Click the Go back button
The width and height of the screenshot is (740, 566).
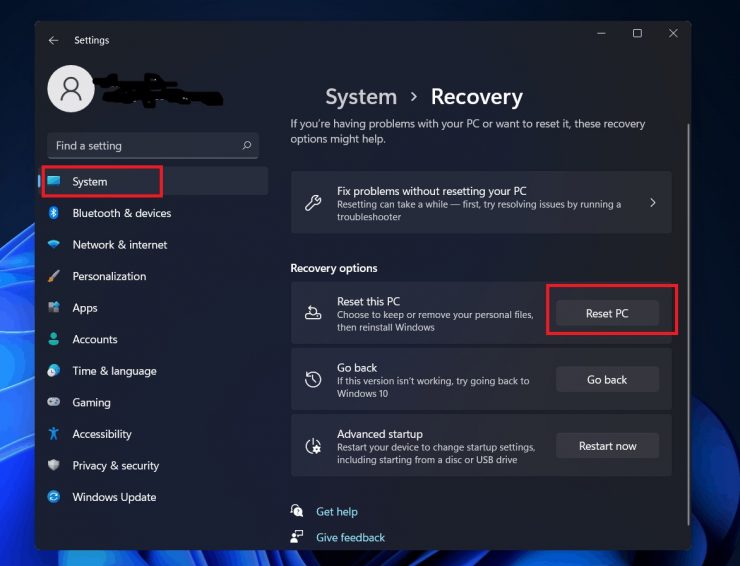pos(607,380)
